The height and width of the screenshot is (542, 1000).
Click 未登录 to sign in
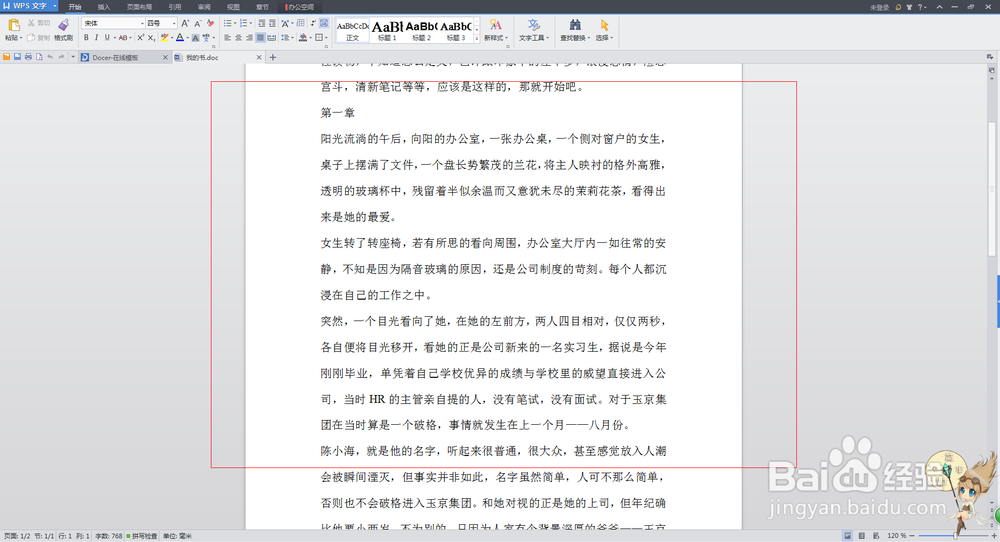coord(879,7)
